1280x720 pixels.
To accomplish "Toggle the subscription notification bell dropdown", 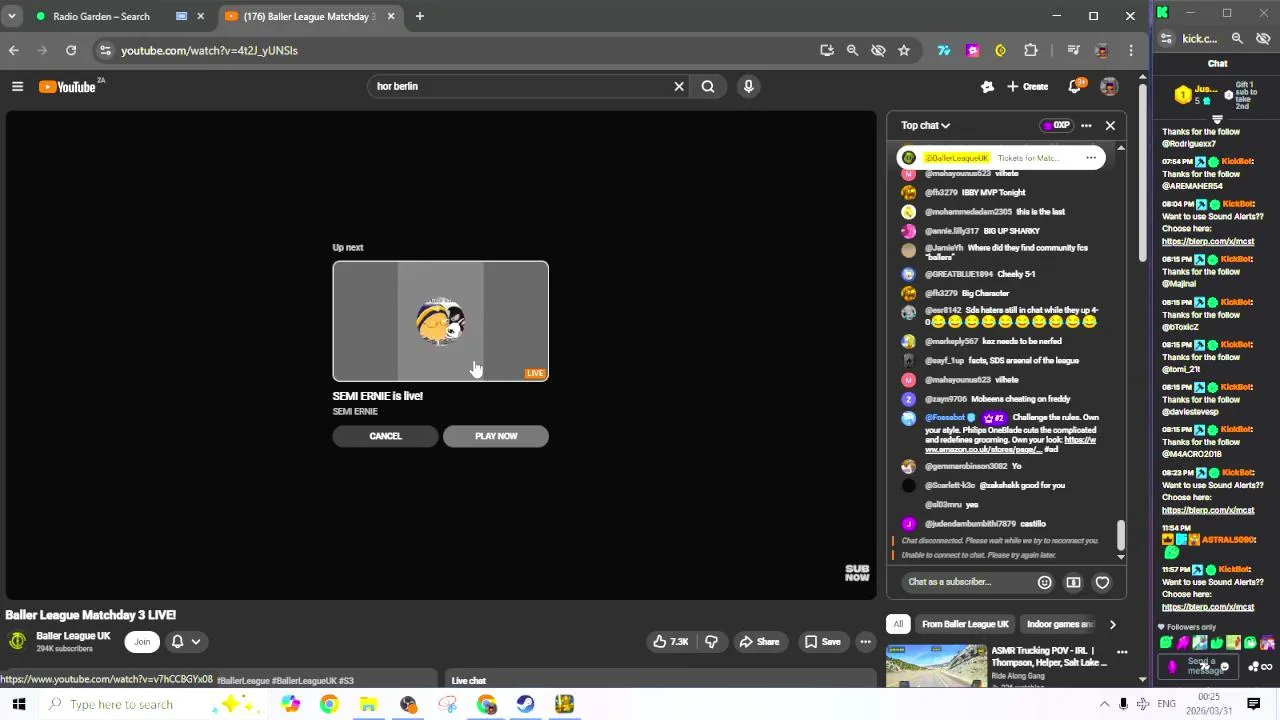I will 186,642.
